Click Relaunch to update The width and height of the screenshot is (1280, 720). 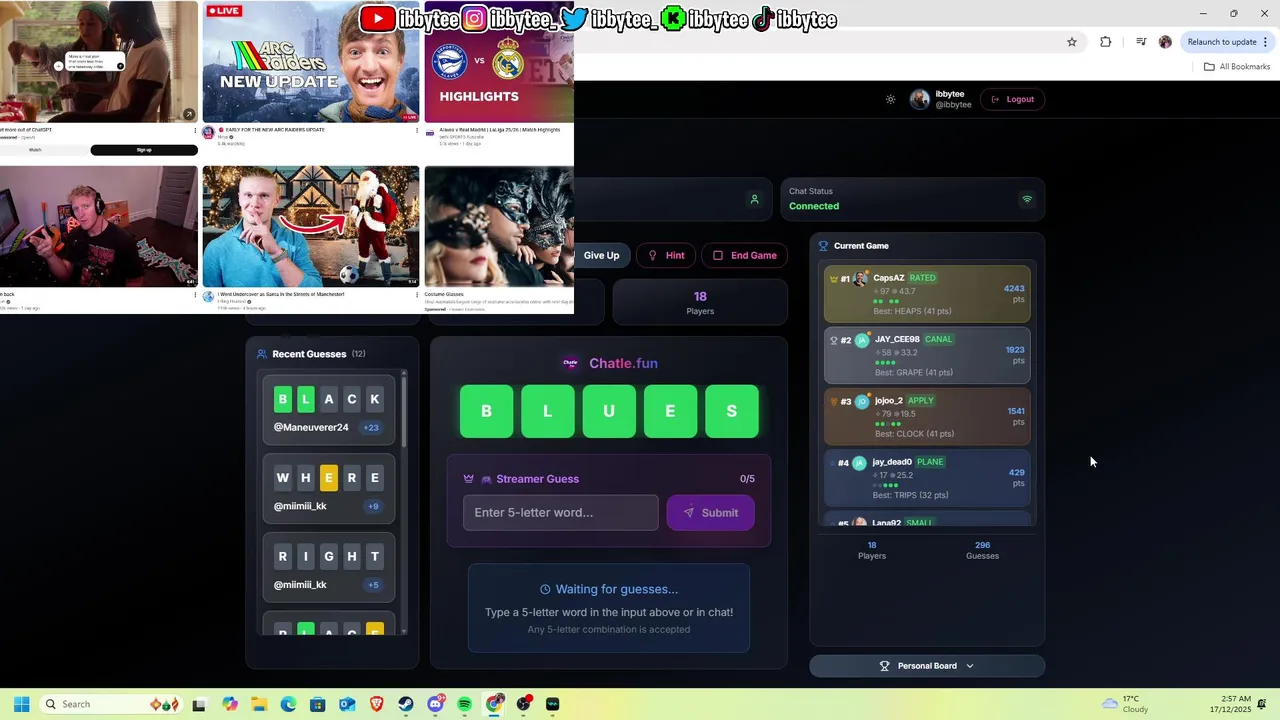click(1222, 42)
